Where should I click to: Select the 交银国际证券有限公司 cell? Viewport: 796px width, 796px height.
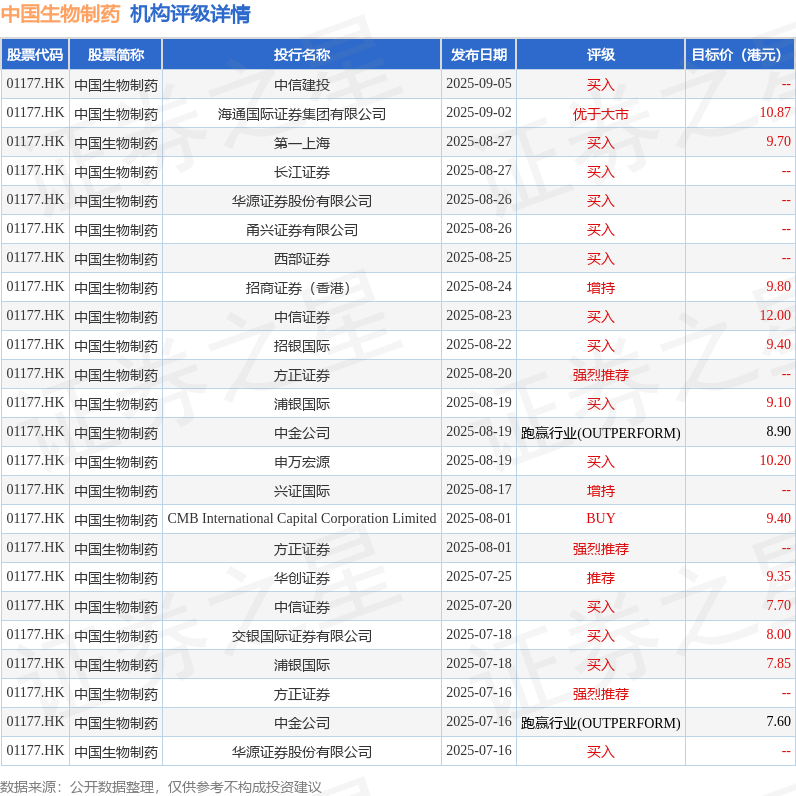pyautogui.click(x=302, y=635)
